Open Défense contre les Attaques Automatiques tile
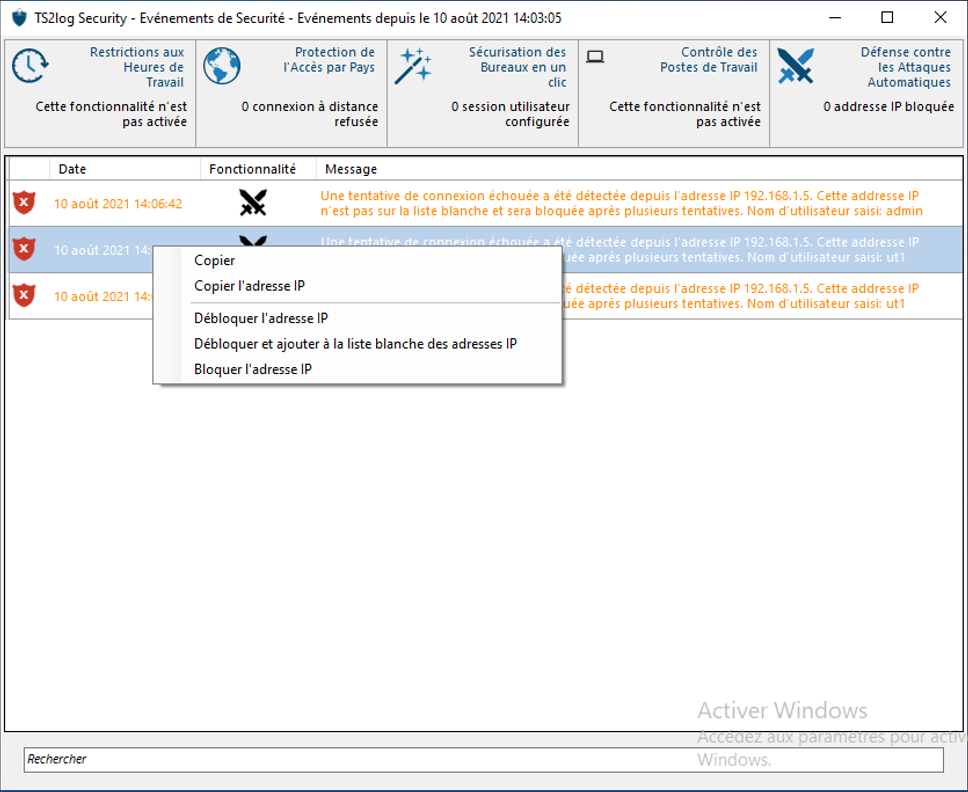This screenshot has height=792, width=968. point(866,94)
